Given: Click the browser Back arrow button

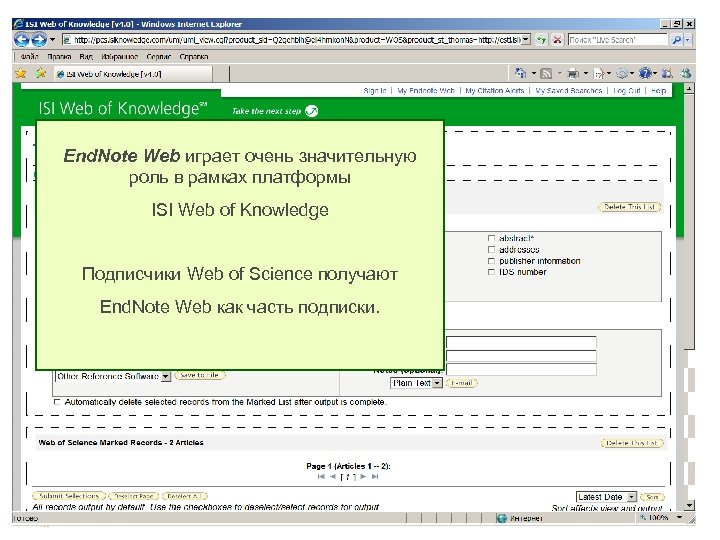Looking at the screenshot, I should [22, 40].
